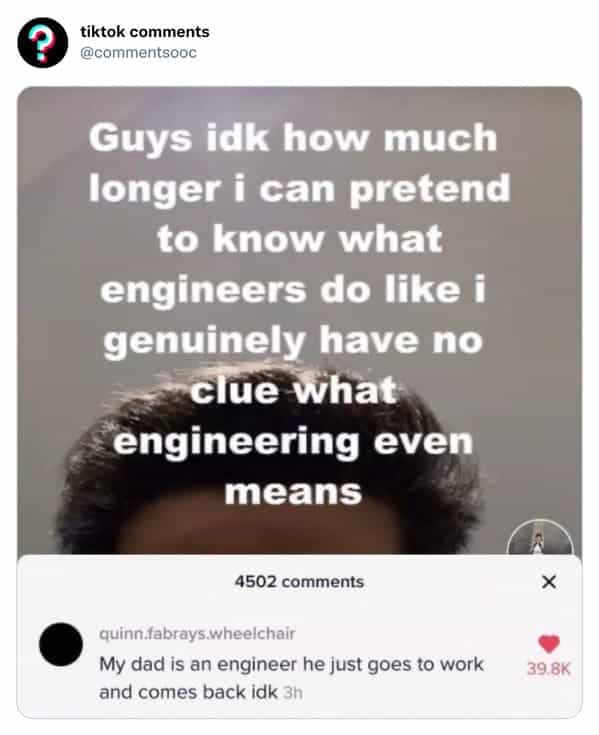
Task: Open the quinn.fabrays.wheelchair username
Action: click(197, 634)
